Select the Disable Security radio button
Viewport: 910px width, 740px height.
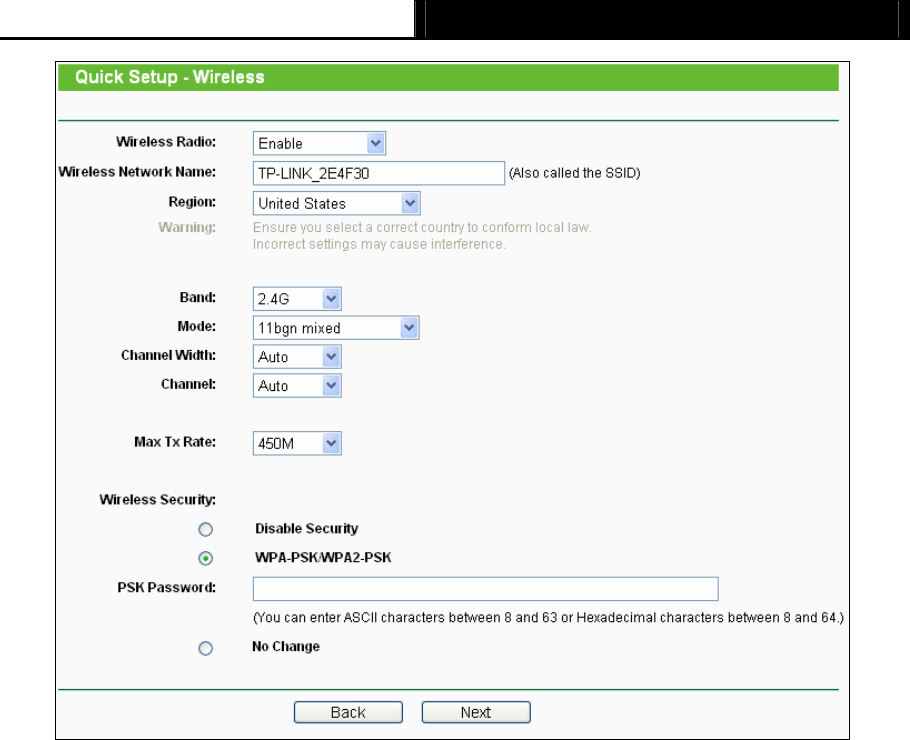click(x=205, y=529)
